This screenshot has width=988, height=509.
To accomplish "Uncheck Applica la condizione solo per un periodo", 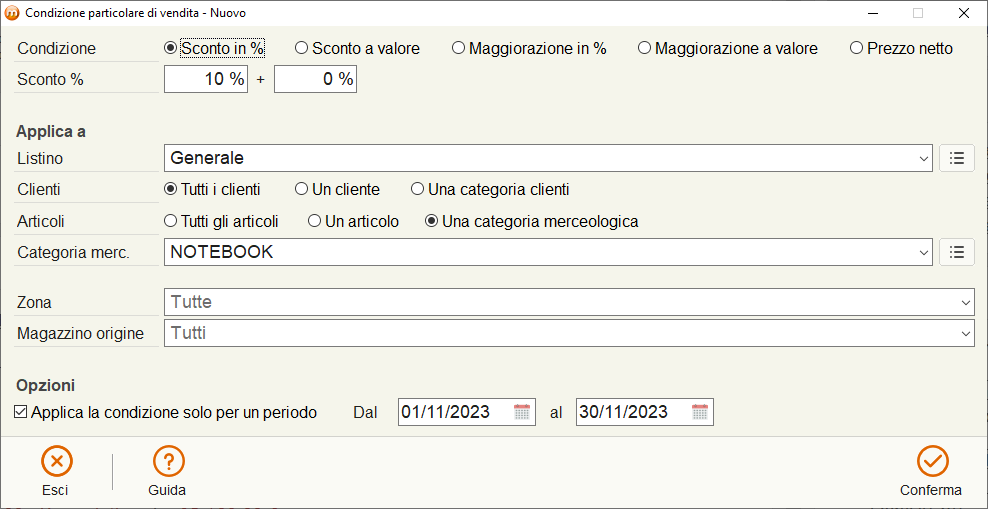I will [x=20, y=413].
